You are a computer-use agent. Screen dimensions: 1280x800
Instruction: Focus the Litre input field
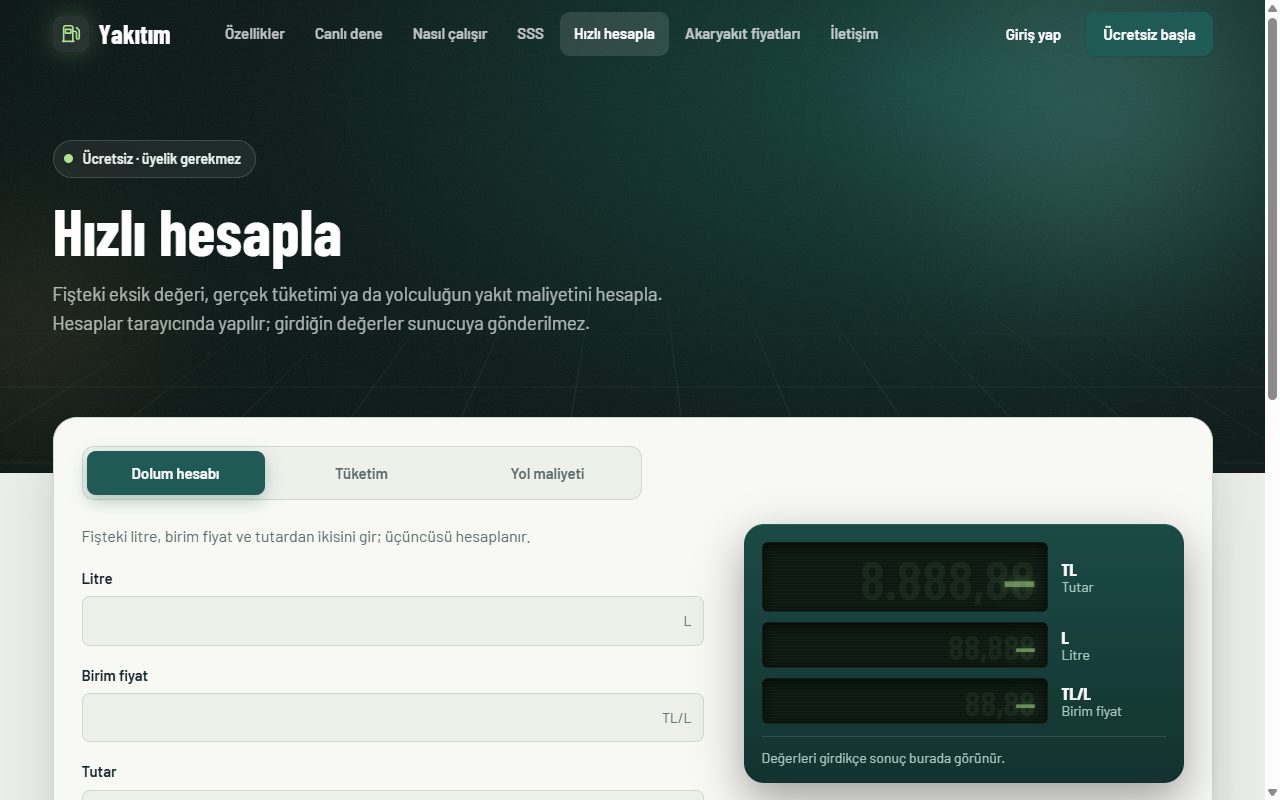point(393,621)
